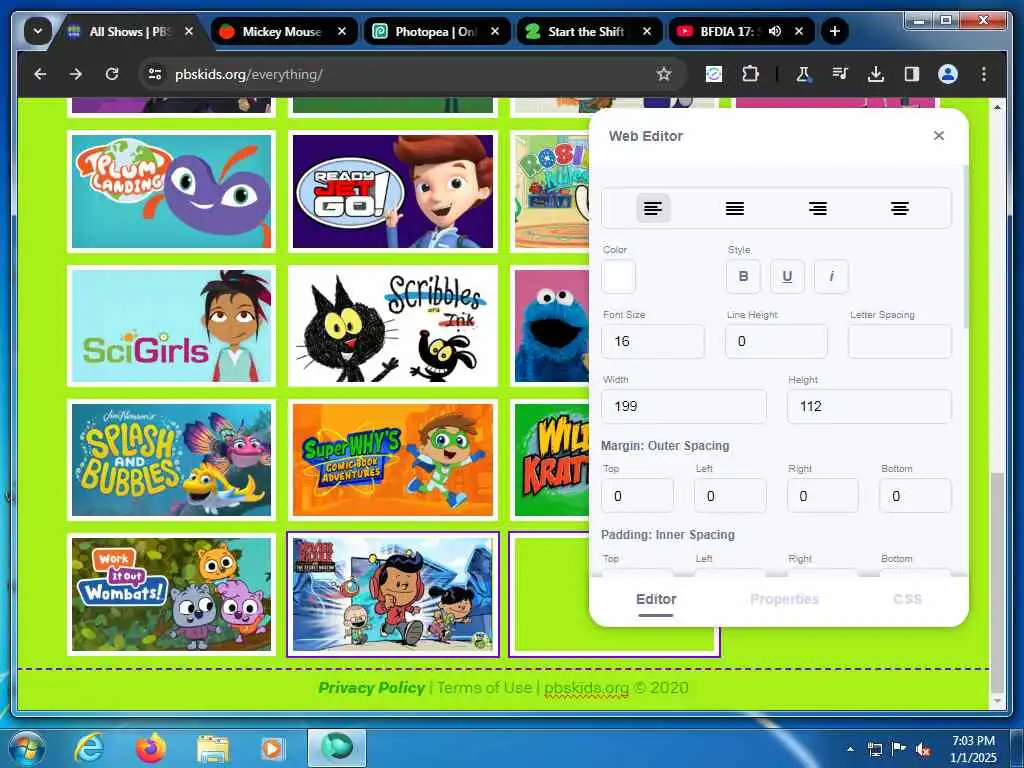
Task: Open the Windows Start menu
Action: pos(27,748)
